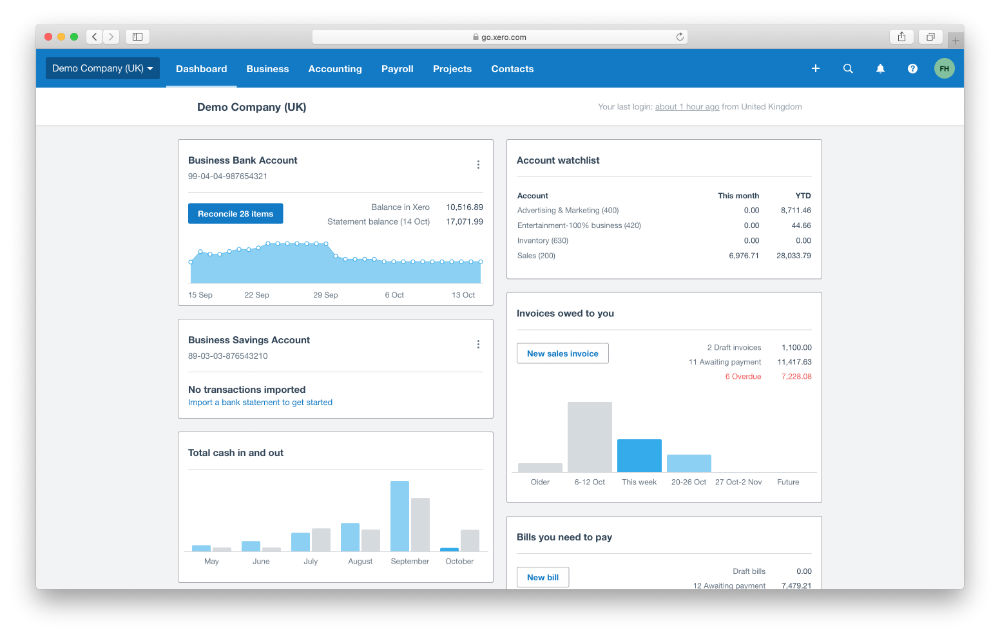Click Sales YTD value 28,033.79
Screen dimensions: 1000x637
click(x=793, y=256)
